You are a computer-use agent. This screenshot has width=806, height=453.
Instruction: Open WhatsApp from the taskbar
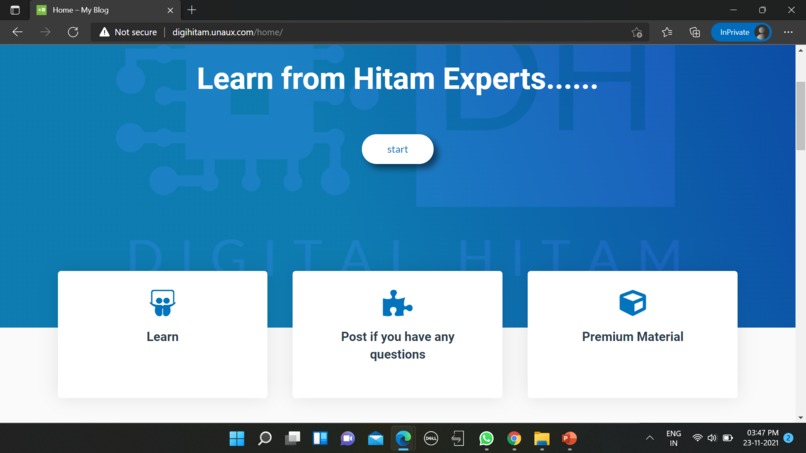pyautogui.click(x=486, y=438)
